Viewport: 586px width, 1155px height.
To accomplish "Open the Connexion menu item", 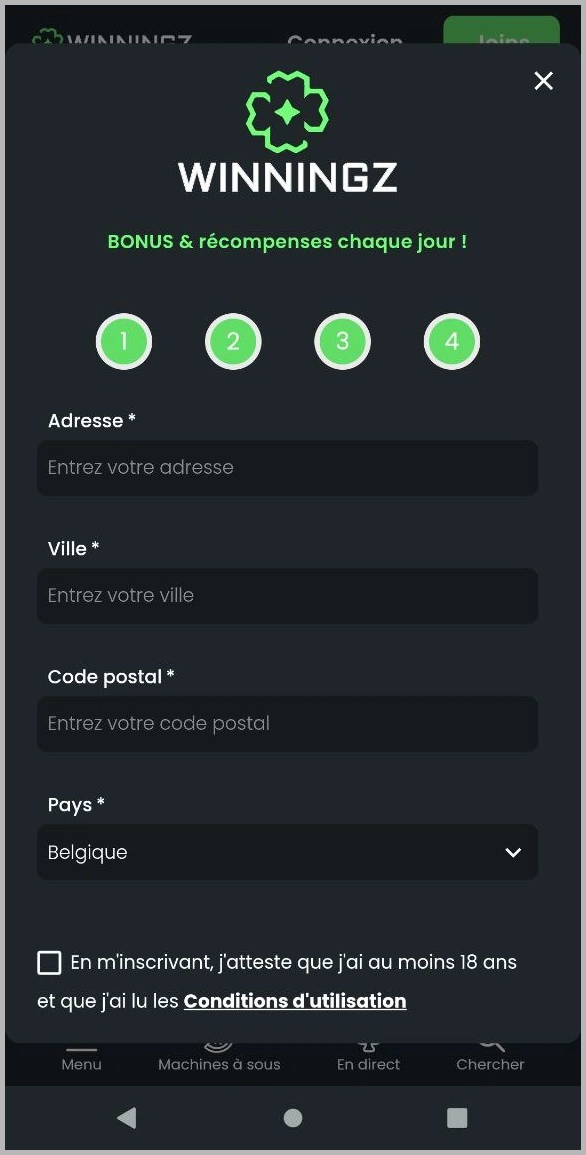I will (344, 44).
